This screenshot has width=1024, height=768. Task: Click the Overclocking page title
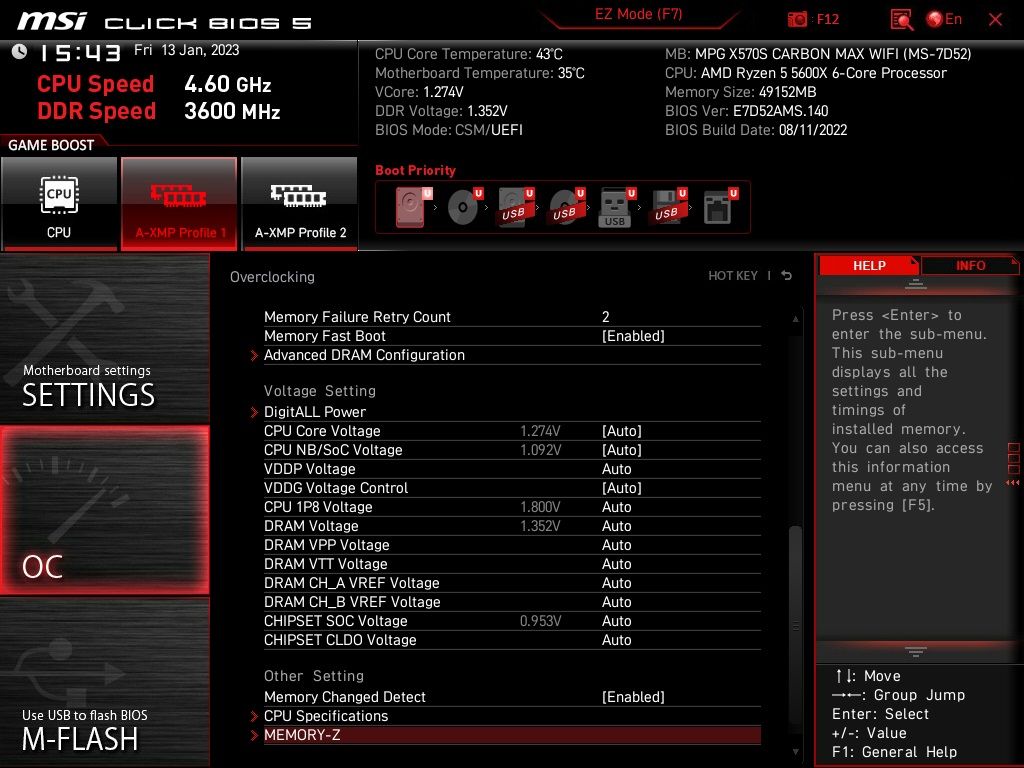pos(272,277)
